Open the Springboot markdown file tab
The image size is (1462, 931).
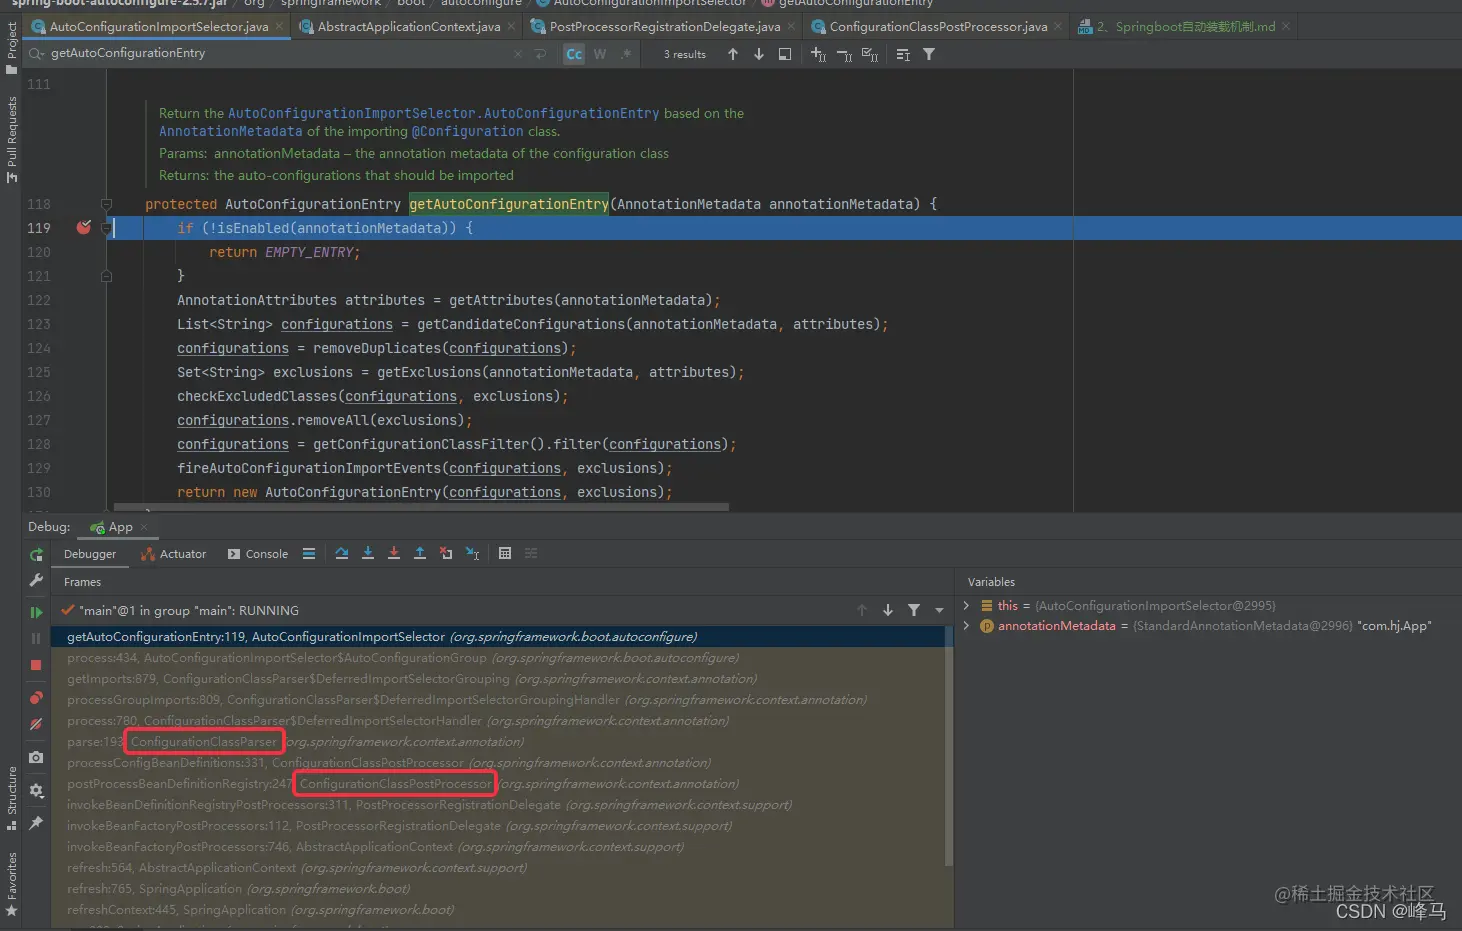pos(1186,27)
